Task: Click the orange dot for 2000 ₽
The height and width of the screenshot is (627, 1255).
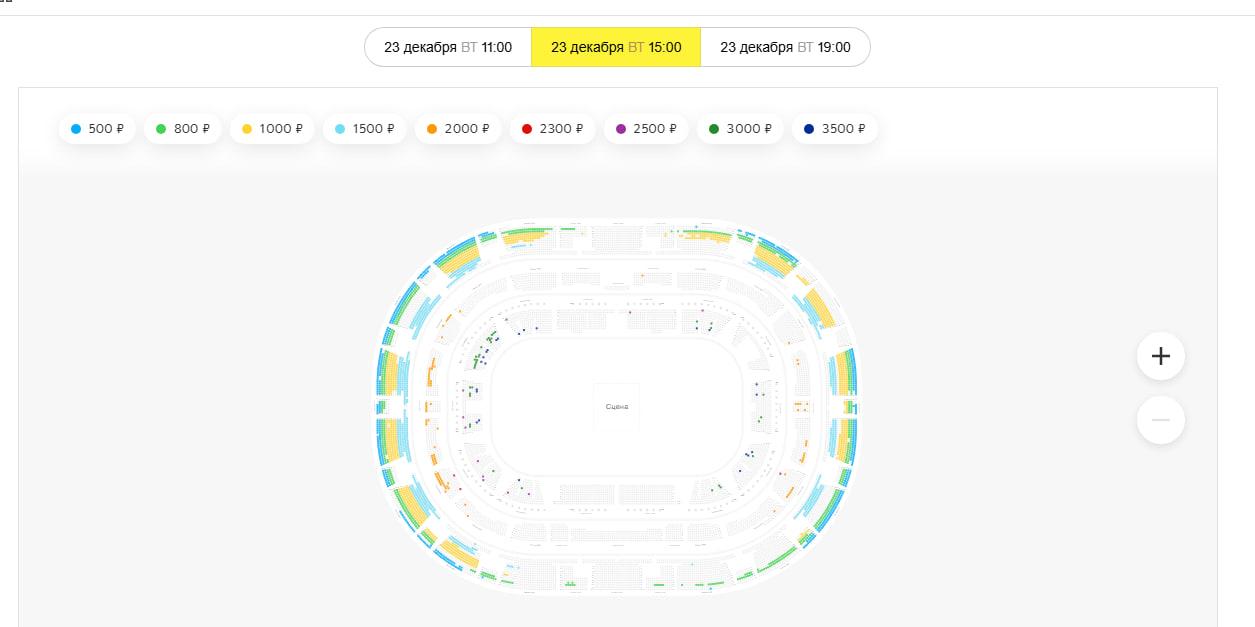Action: [432, 129]
